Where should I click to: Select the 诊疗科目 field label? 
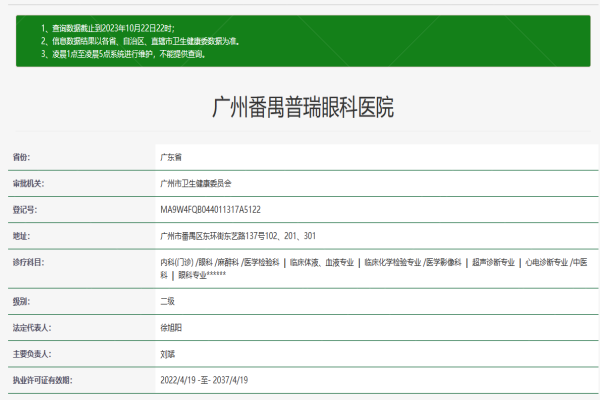click(29, 262)
